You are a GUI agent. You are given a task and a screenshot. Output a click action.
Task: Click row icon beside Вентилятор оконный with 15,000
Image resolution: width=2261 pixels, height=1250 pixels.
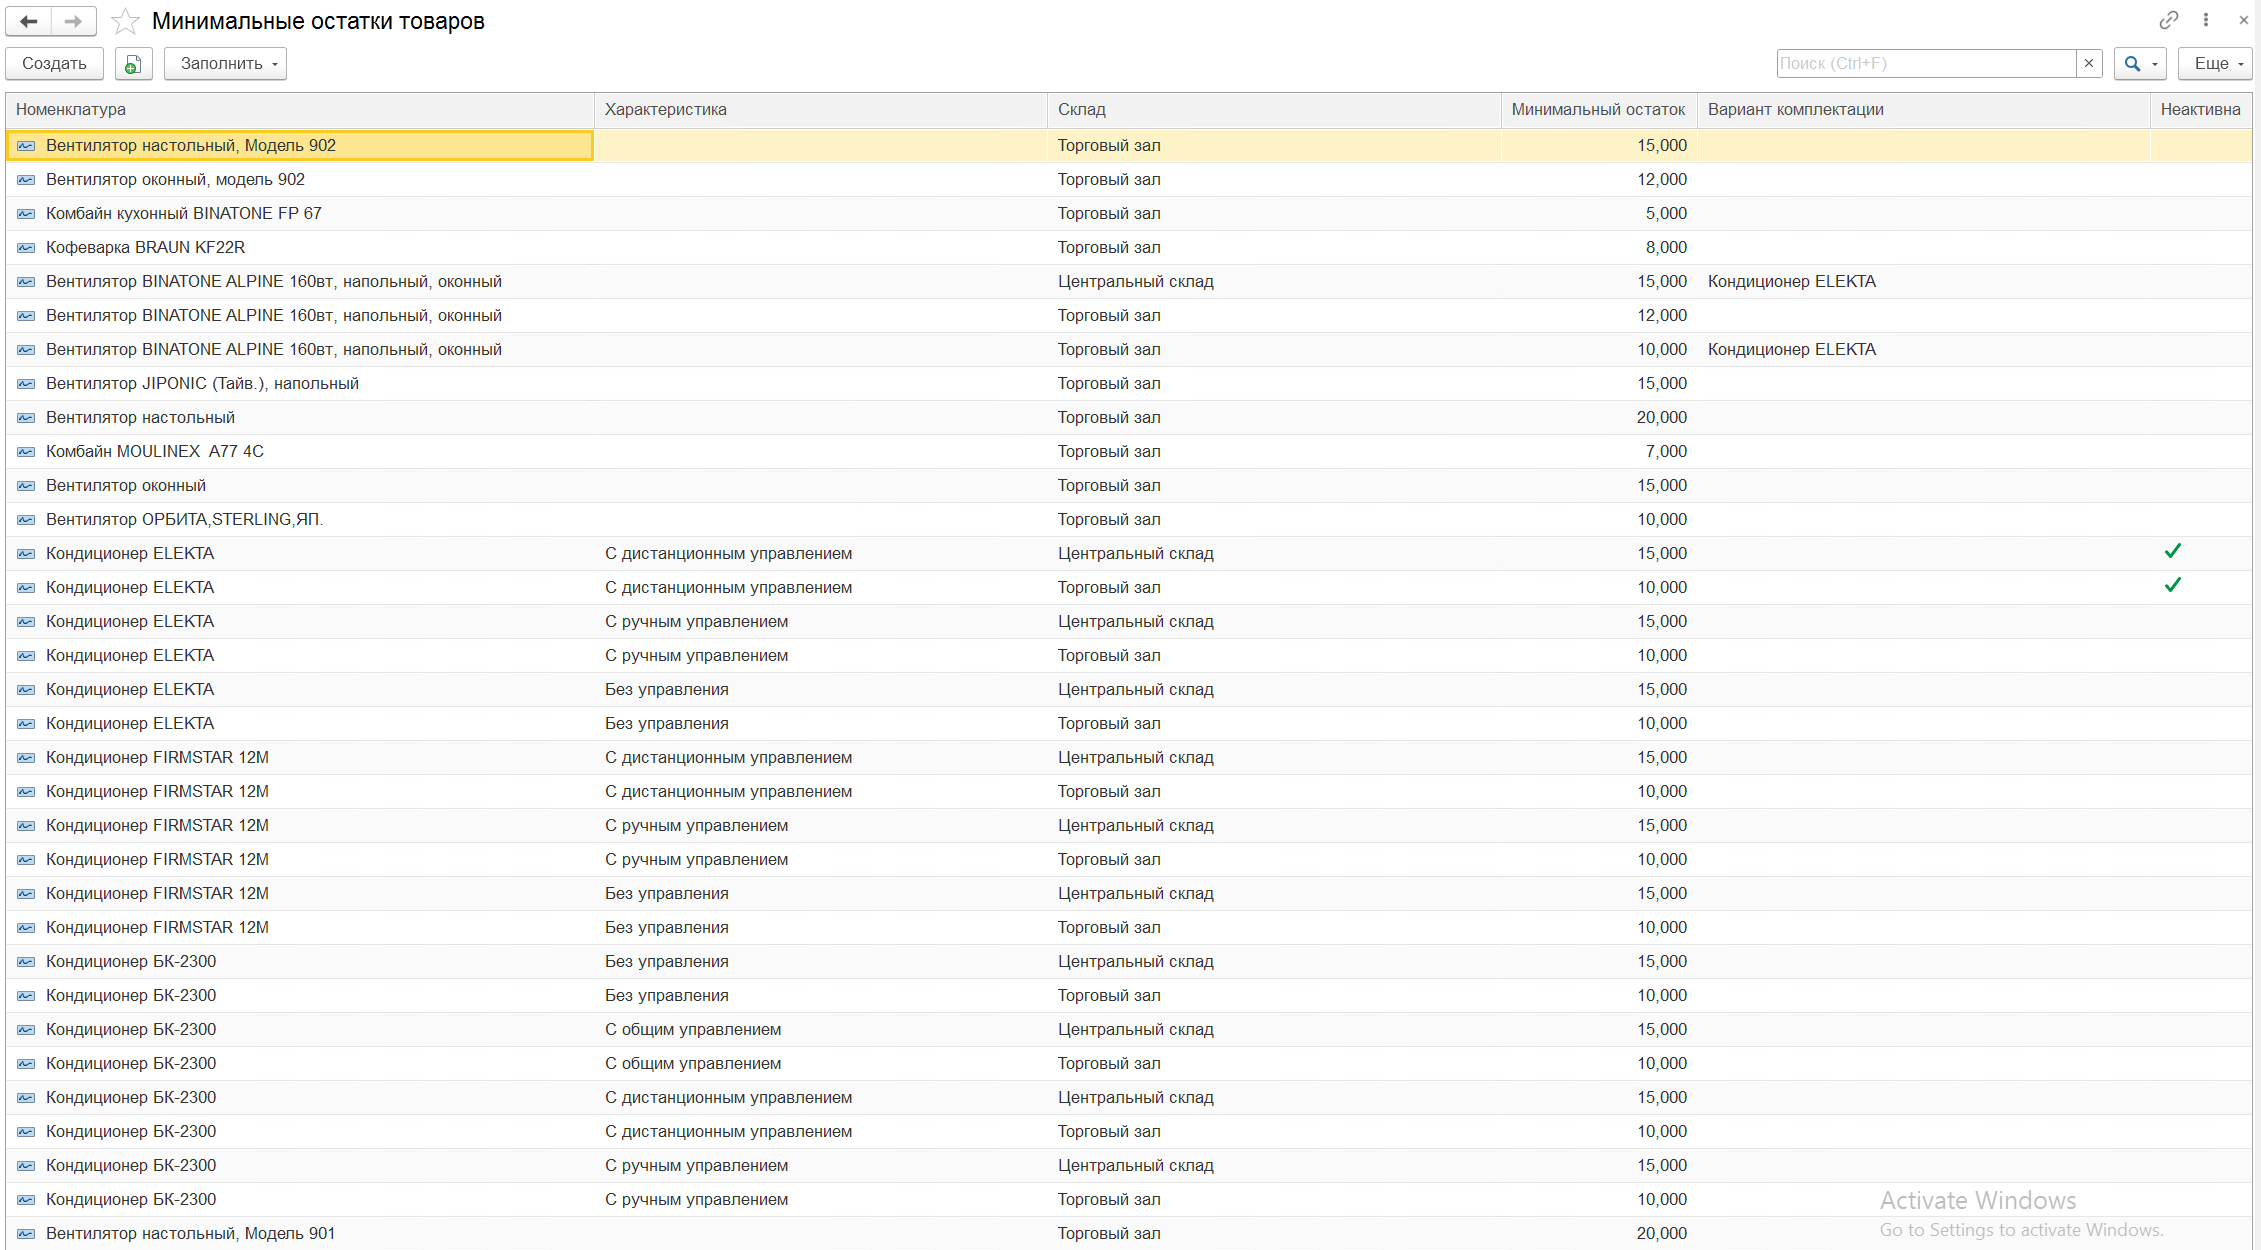[26, 486]
